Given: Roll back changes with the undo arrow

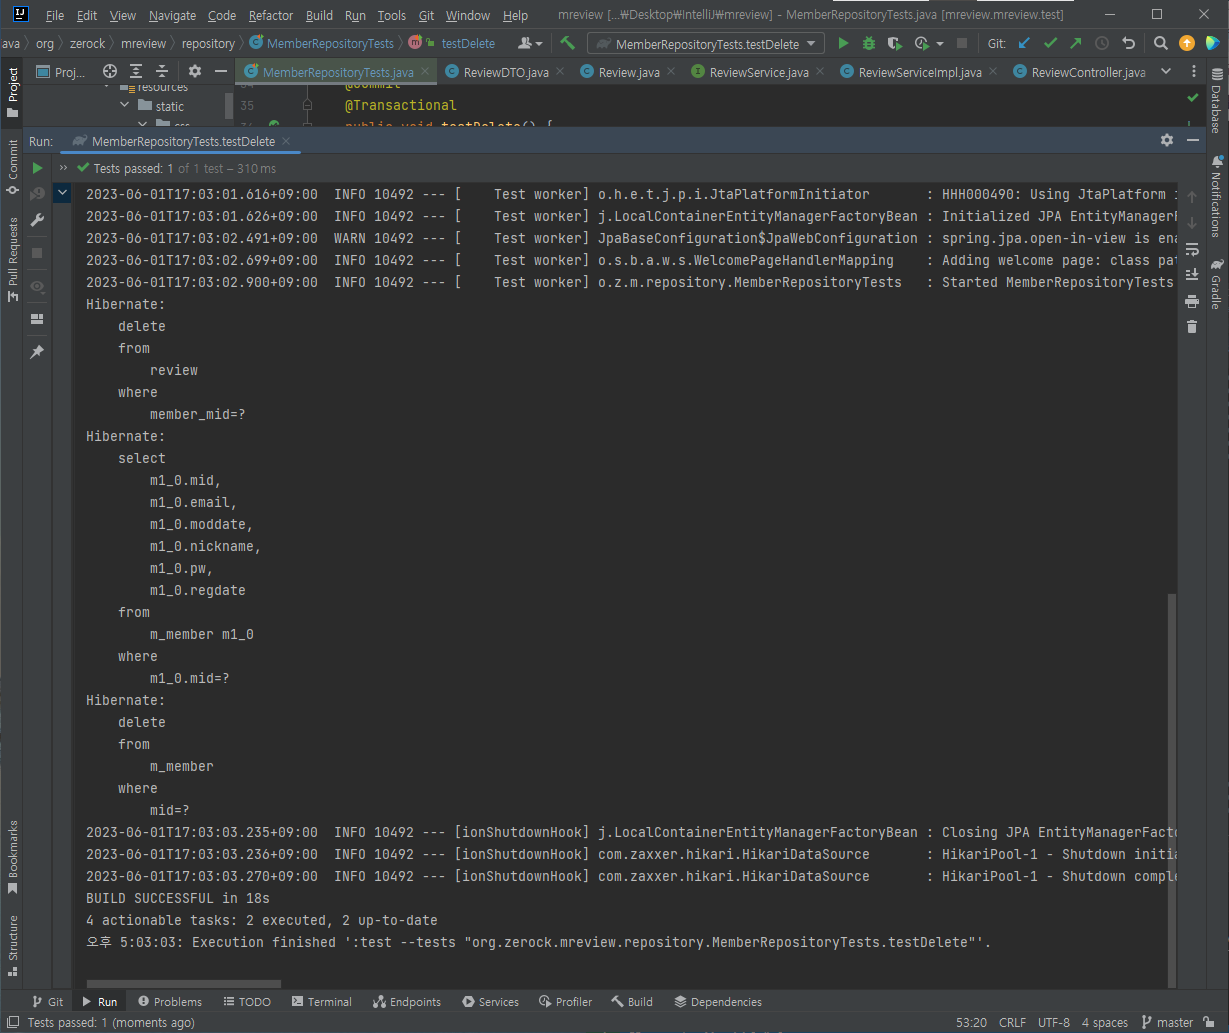Looking at the screenshot, I should click(x=1129, y=44).
